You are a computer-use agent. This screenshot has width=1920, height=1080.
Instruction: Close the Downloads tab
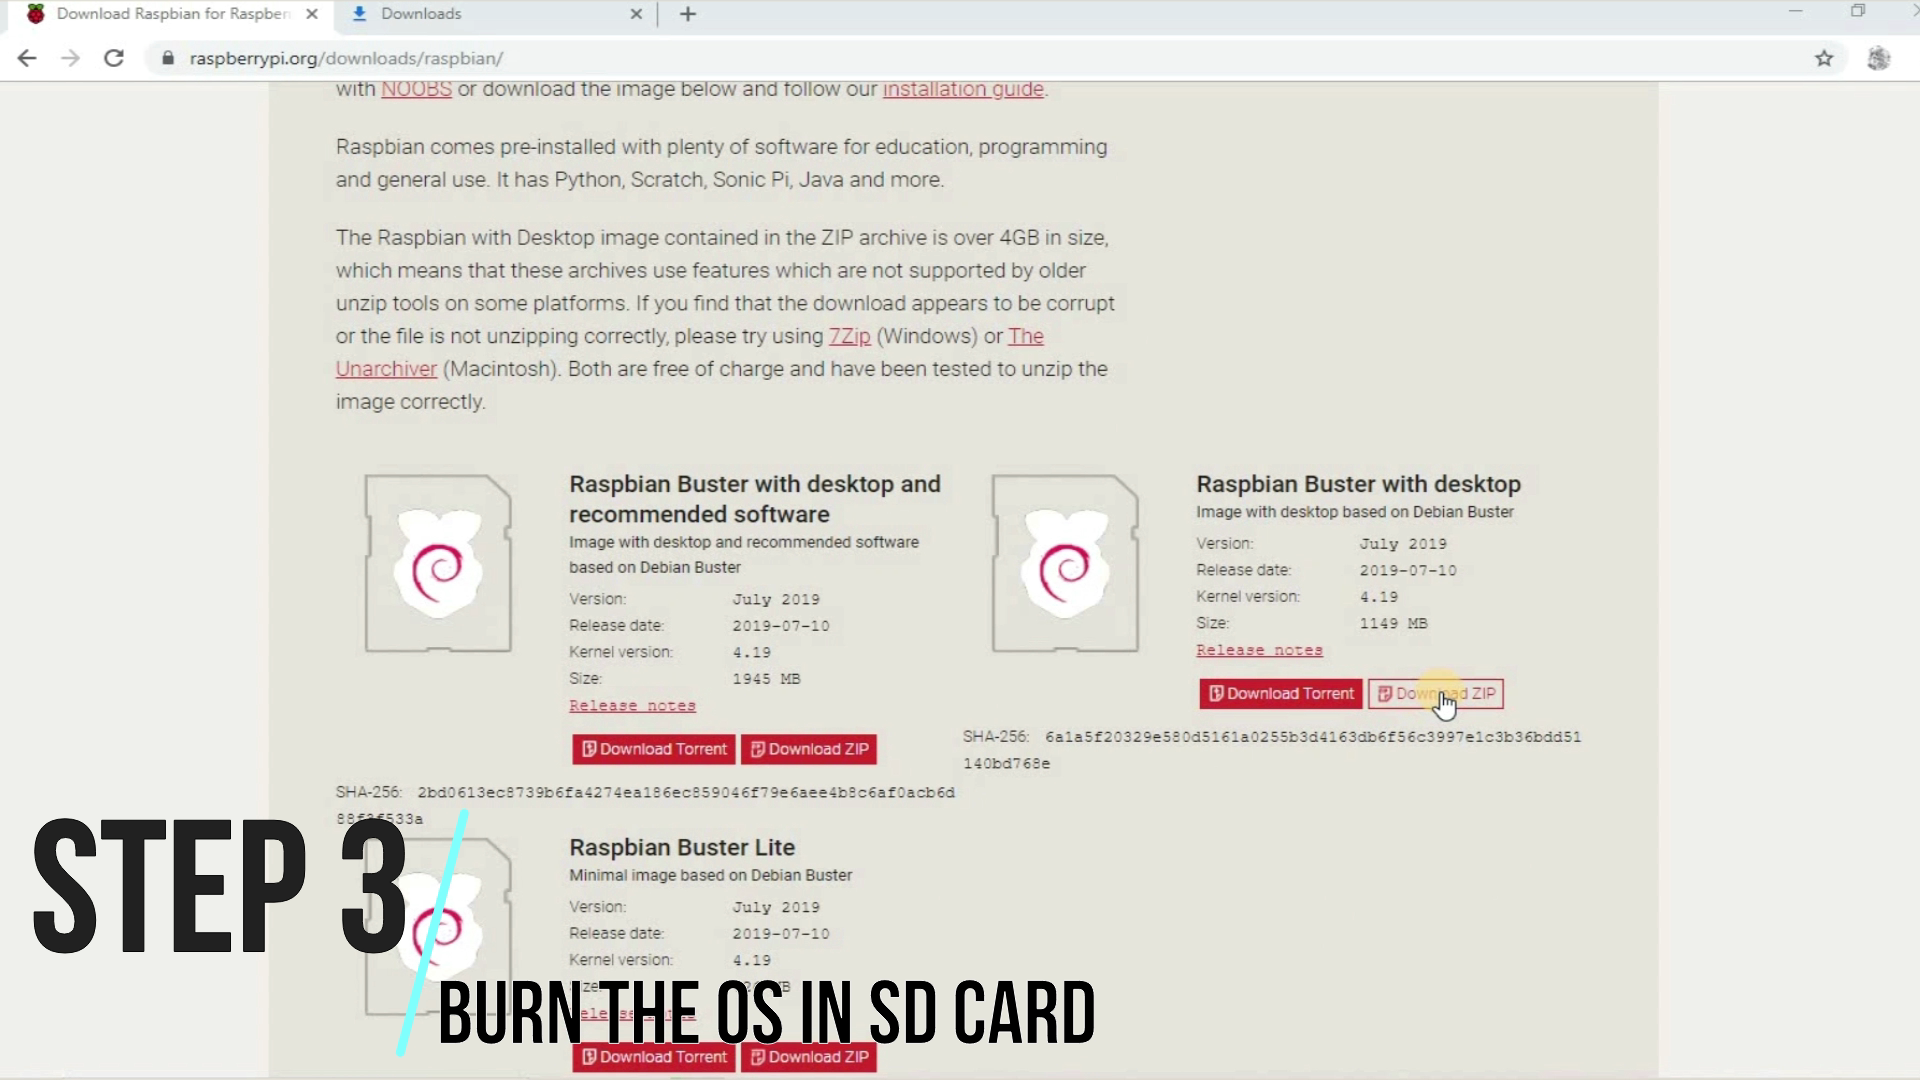click(636, 14)
